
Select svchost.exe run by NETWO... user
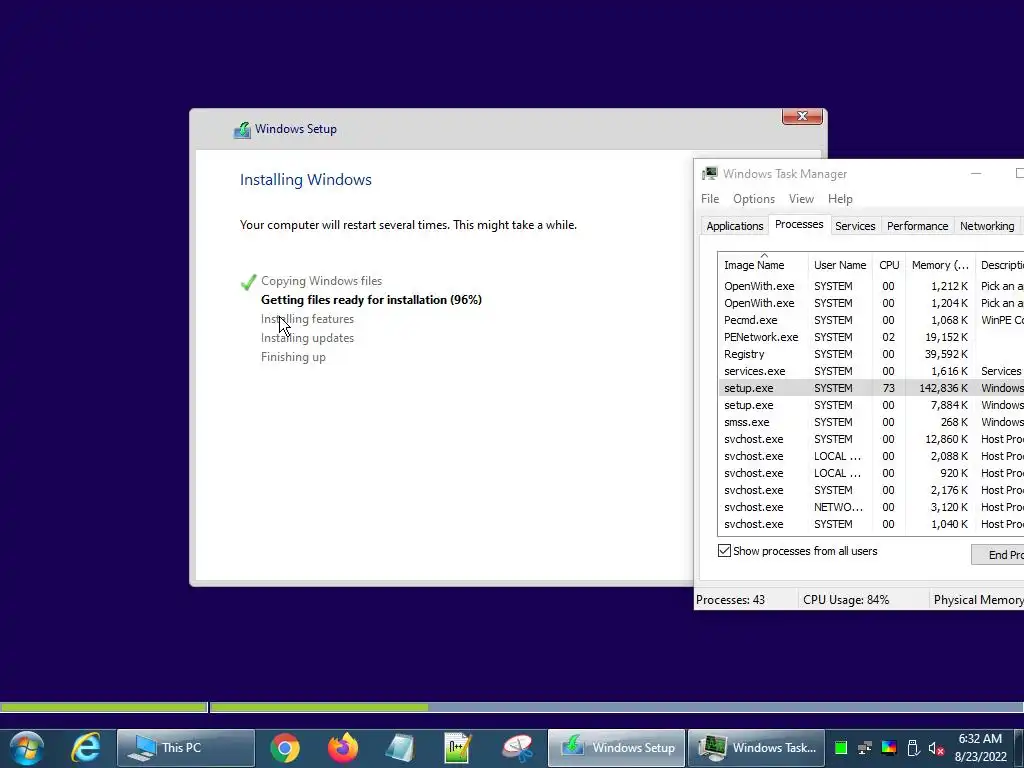tap(871, 507)
